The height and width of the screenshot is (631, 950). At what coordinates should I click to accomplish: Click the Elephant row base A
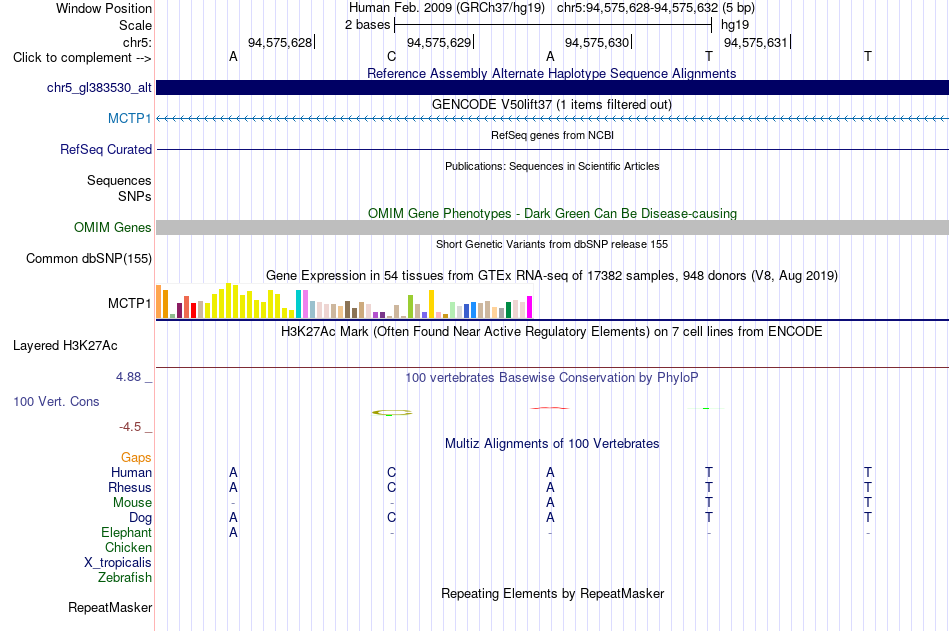233,533
